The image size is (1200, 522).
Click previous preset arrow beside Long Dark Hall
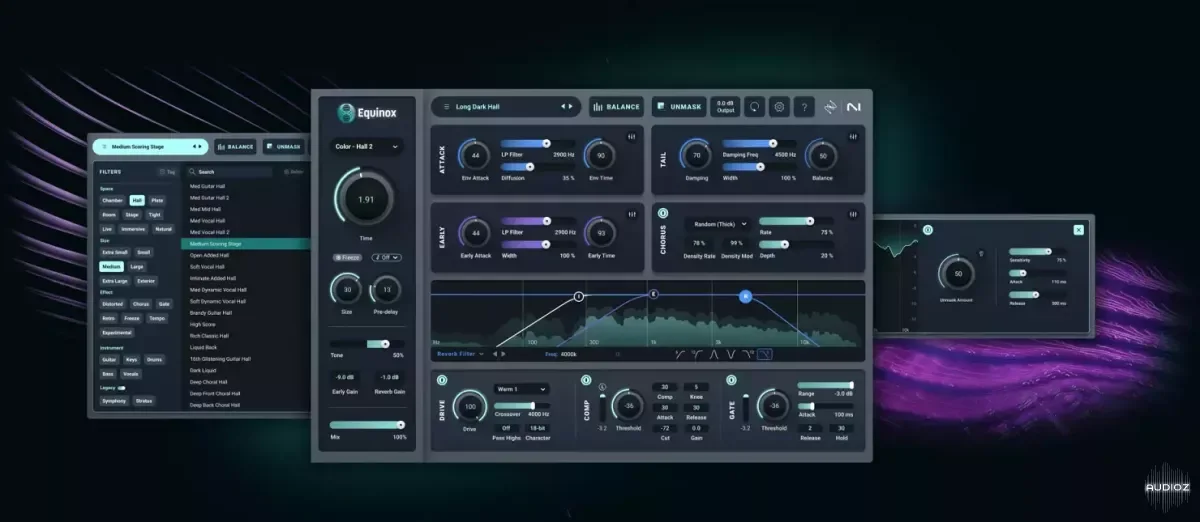[x=563, y=106]
